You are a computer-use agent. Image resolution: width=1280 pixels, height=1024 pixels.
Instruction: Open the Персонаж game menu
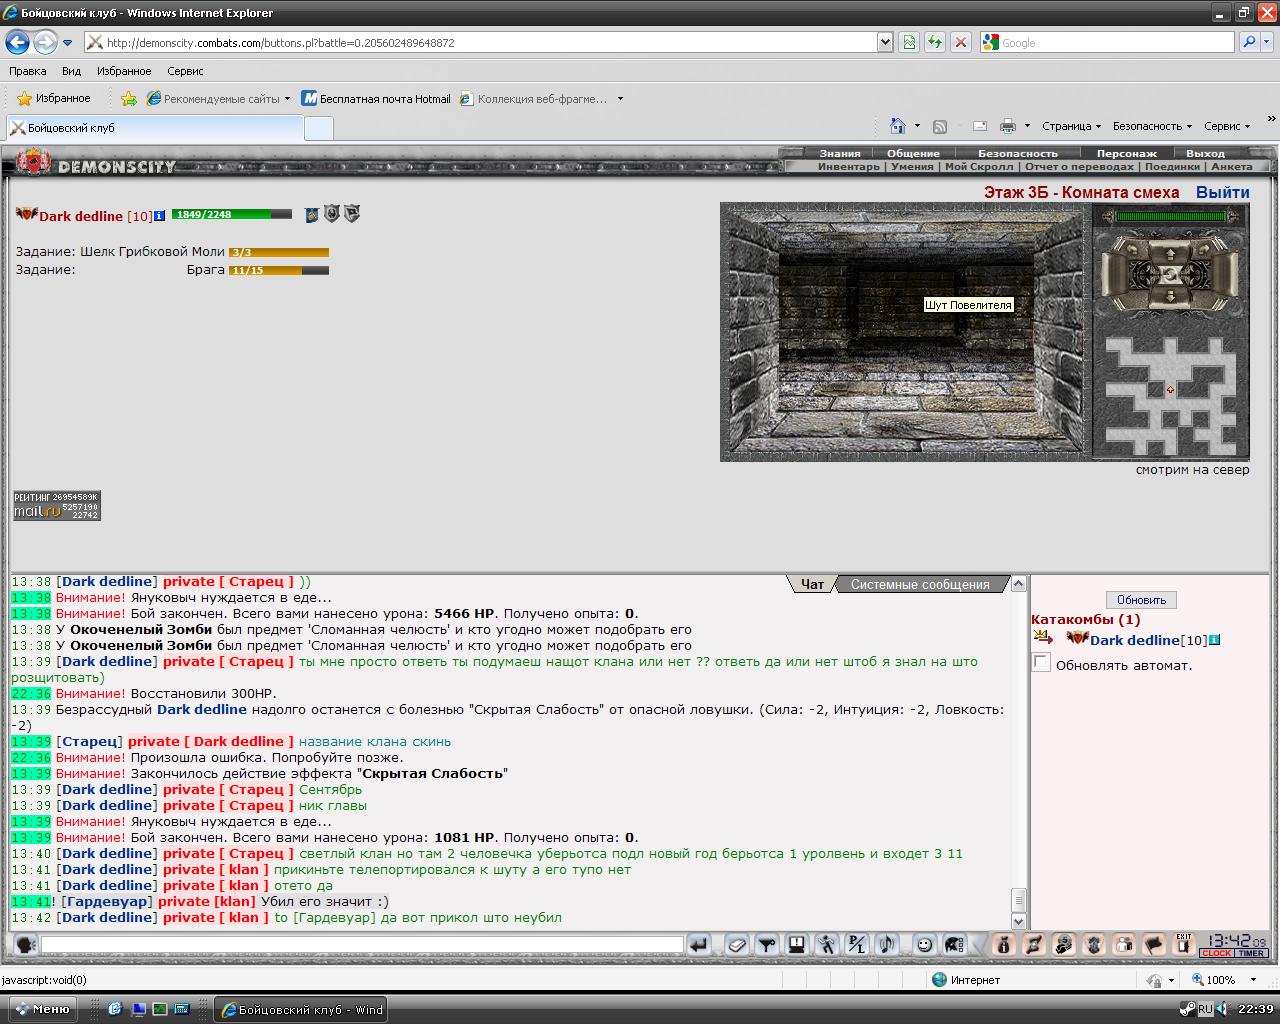click(1126, 153)
